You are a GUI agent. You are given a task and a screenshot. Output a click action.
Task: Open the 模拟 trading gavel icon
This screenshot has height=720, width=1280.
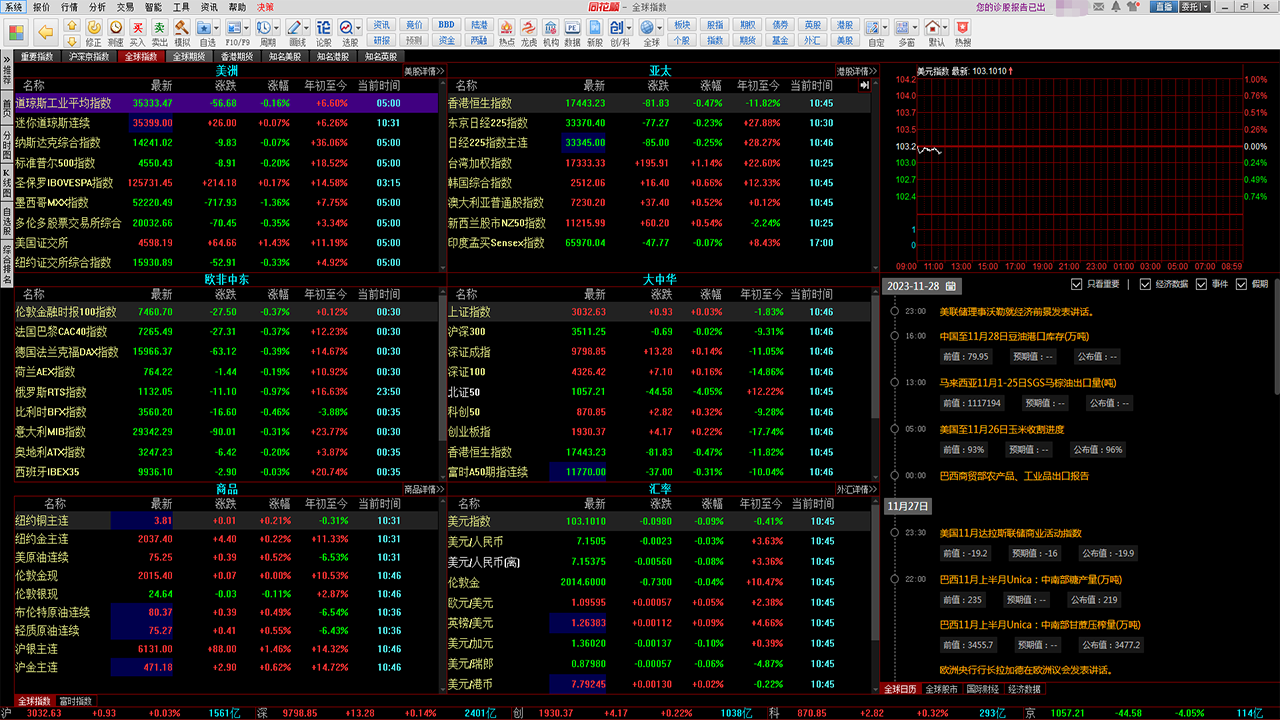[182, 32]
